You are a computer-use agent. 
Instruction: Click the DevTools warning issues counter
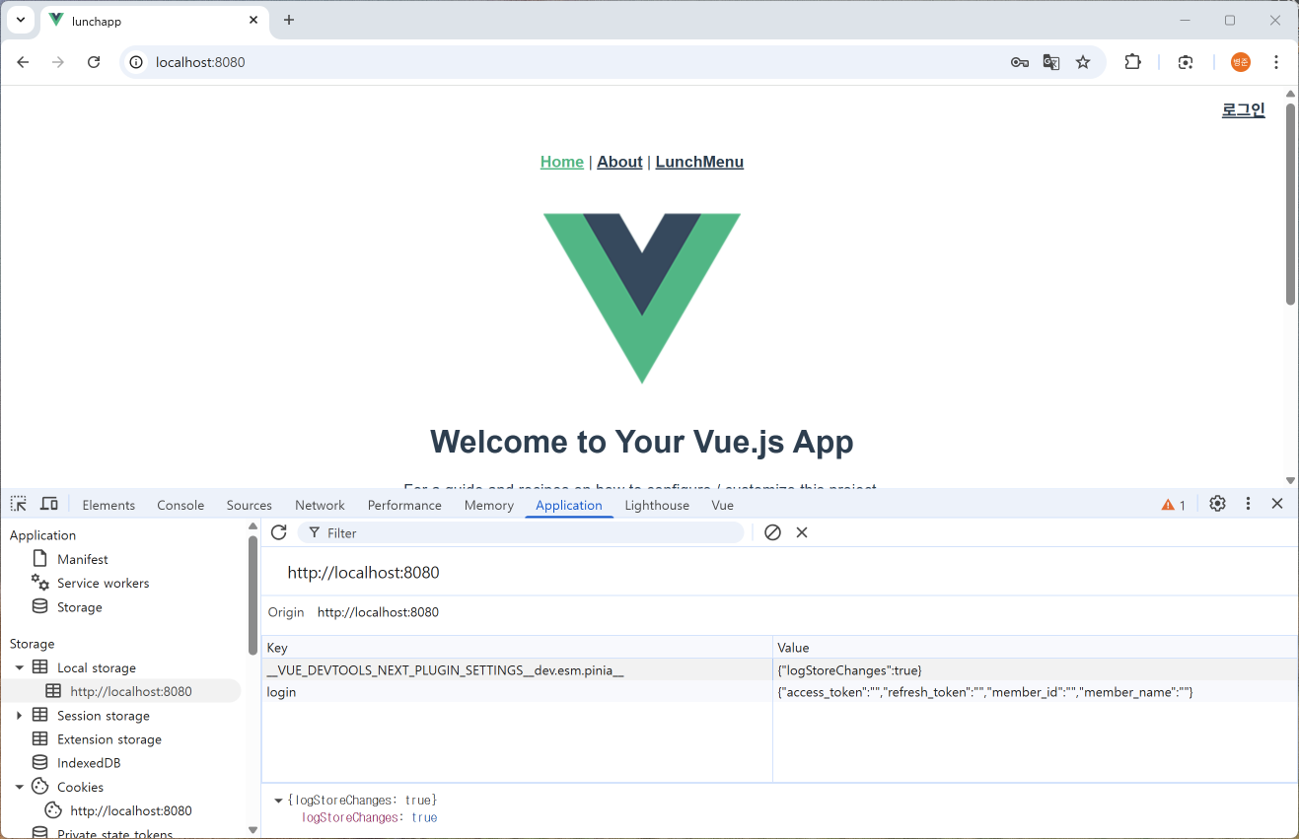click(x=1173, y=505)
